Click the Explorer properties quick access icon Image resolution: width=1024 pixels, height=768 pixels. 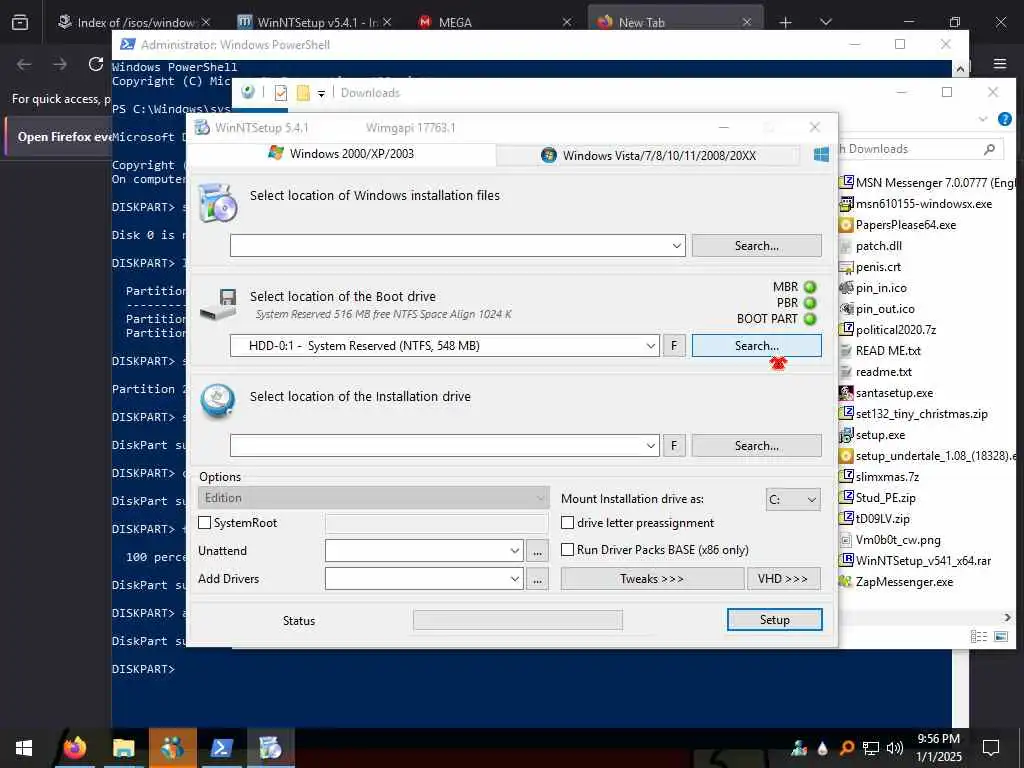pyautogui.click(x=281, y=93)
